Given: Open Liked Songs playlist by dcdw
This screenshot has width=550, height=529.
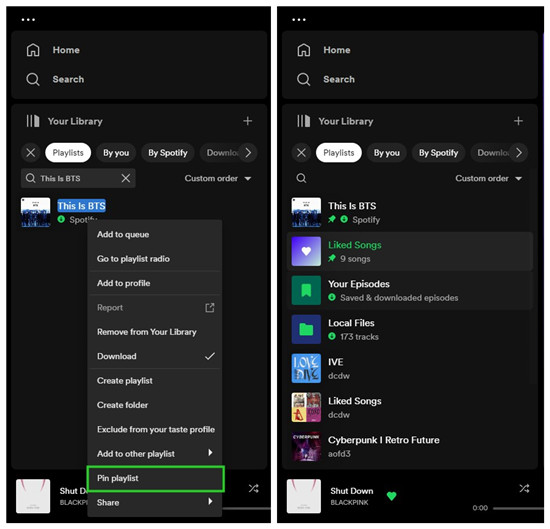Looking at the screenshot, I should [410, 407].
